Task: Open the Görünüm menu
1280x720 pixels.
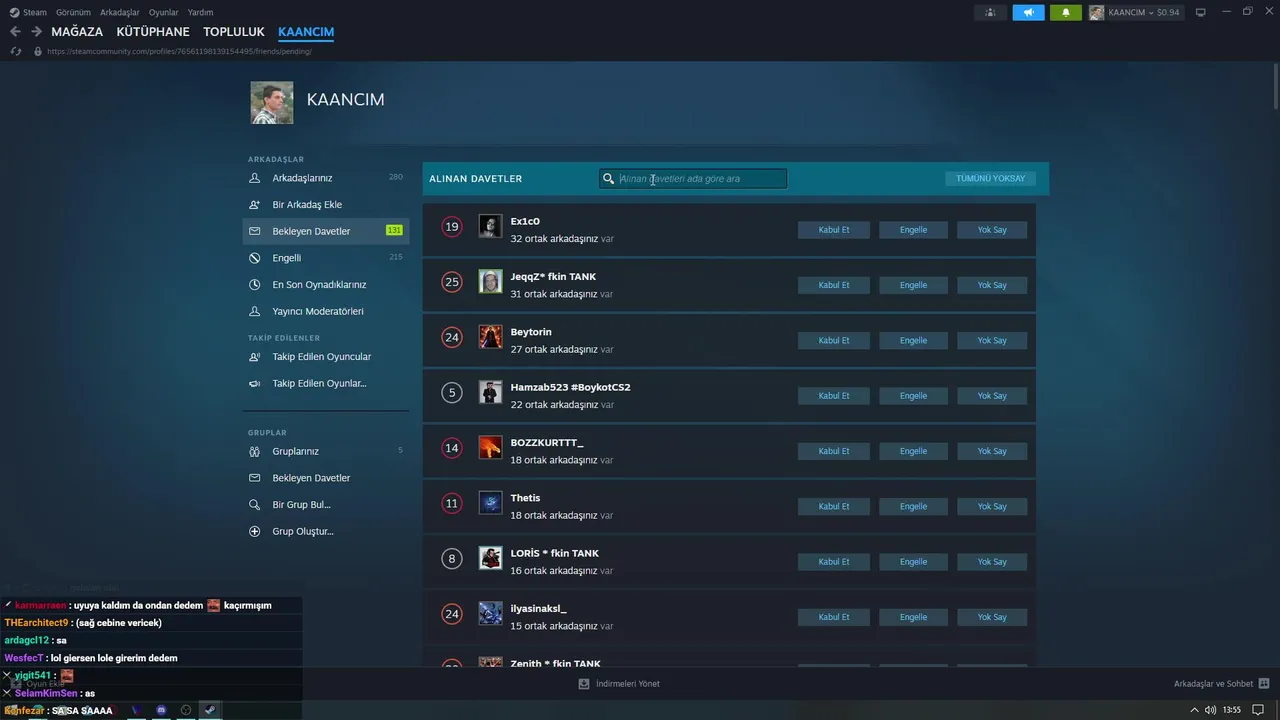Action: point(73,12)
